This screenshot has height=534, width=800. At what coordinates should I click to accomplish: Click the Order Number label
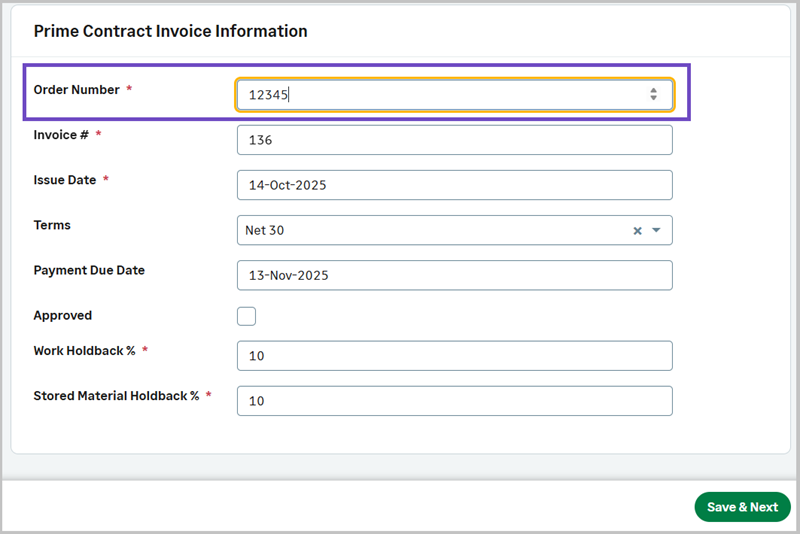tap(76, 90)
